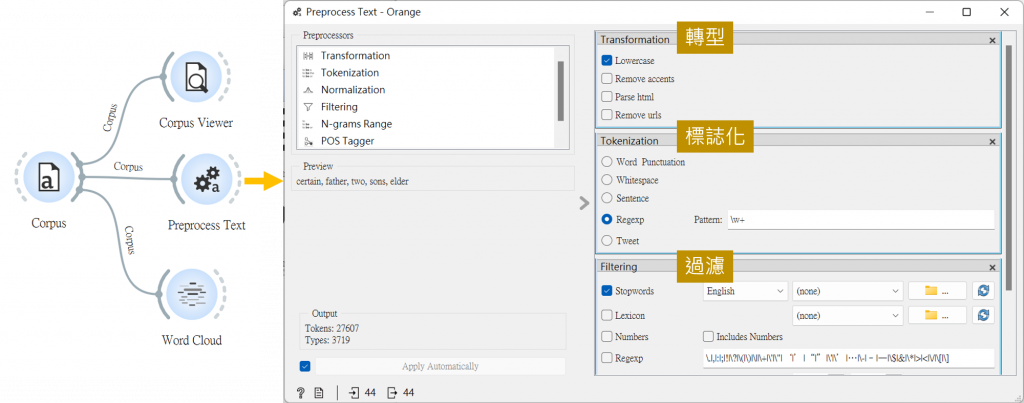
Task: Click the preview text 'certain, father, two, sons, elder'
Action: (x=352, y=182)
